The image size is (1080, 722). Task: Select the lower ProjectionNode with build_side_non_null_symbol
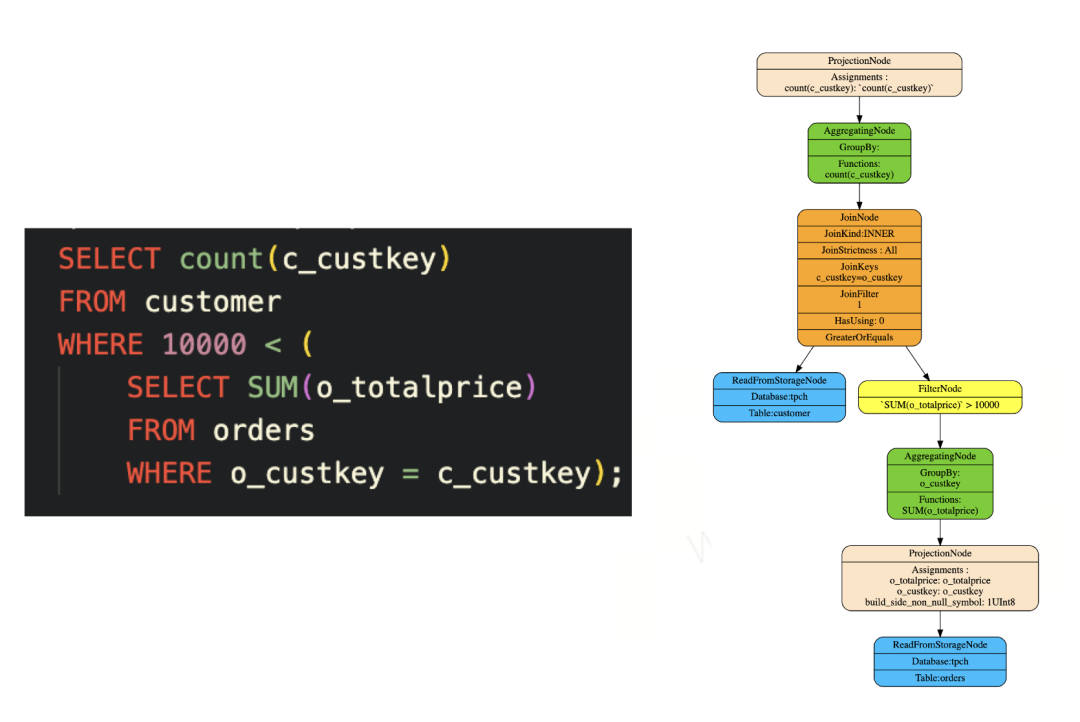(x=940, y=578)
